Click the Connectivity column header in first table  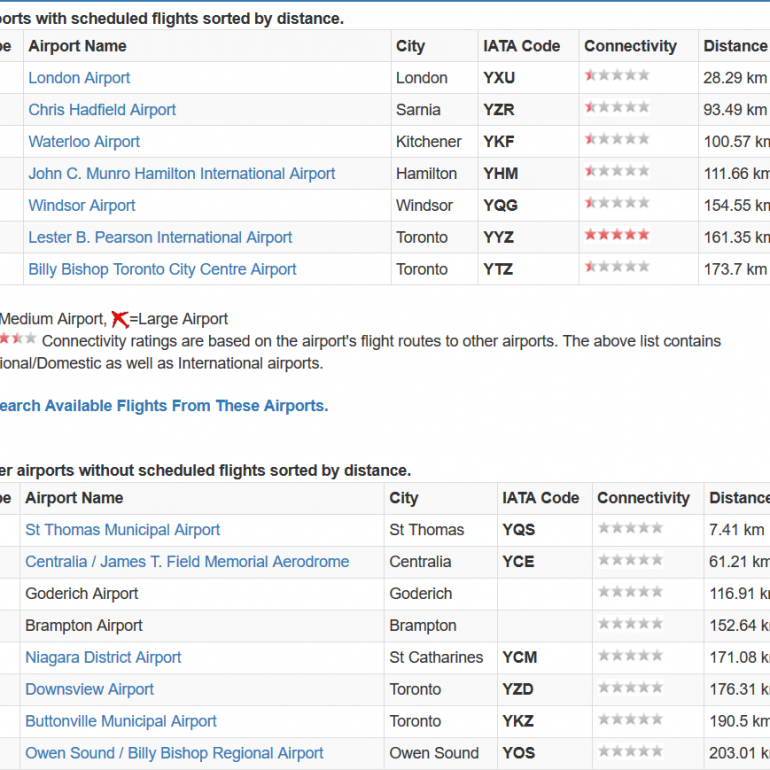coord(630,46)
